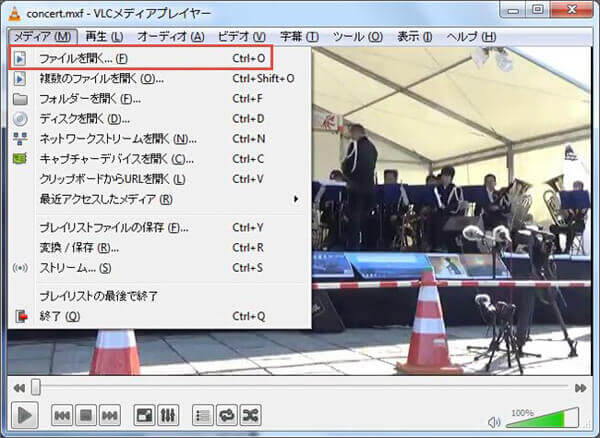Choose ディスクを開く (D)... entry
This screenshot has width=600, height=438.
pos(160,119)
